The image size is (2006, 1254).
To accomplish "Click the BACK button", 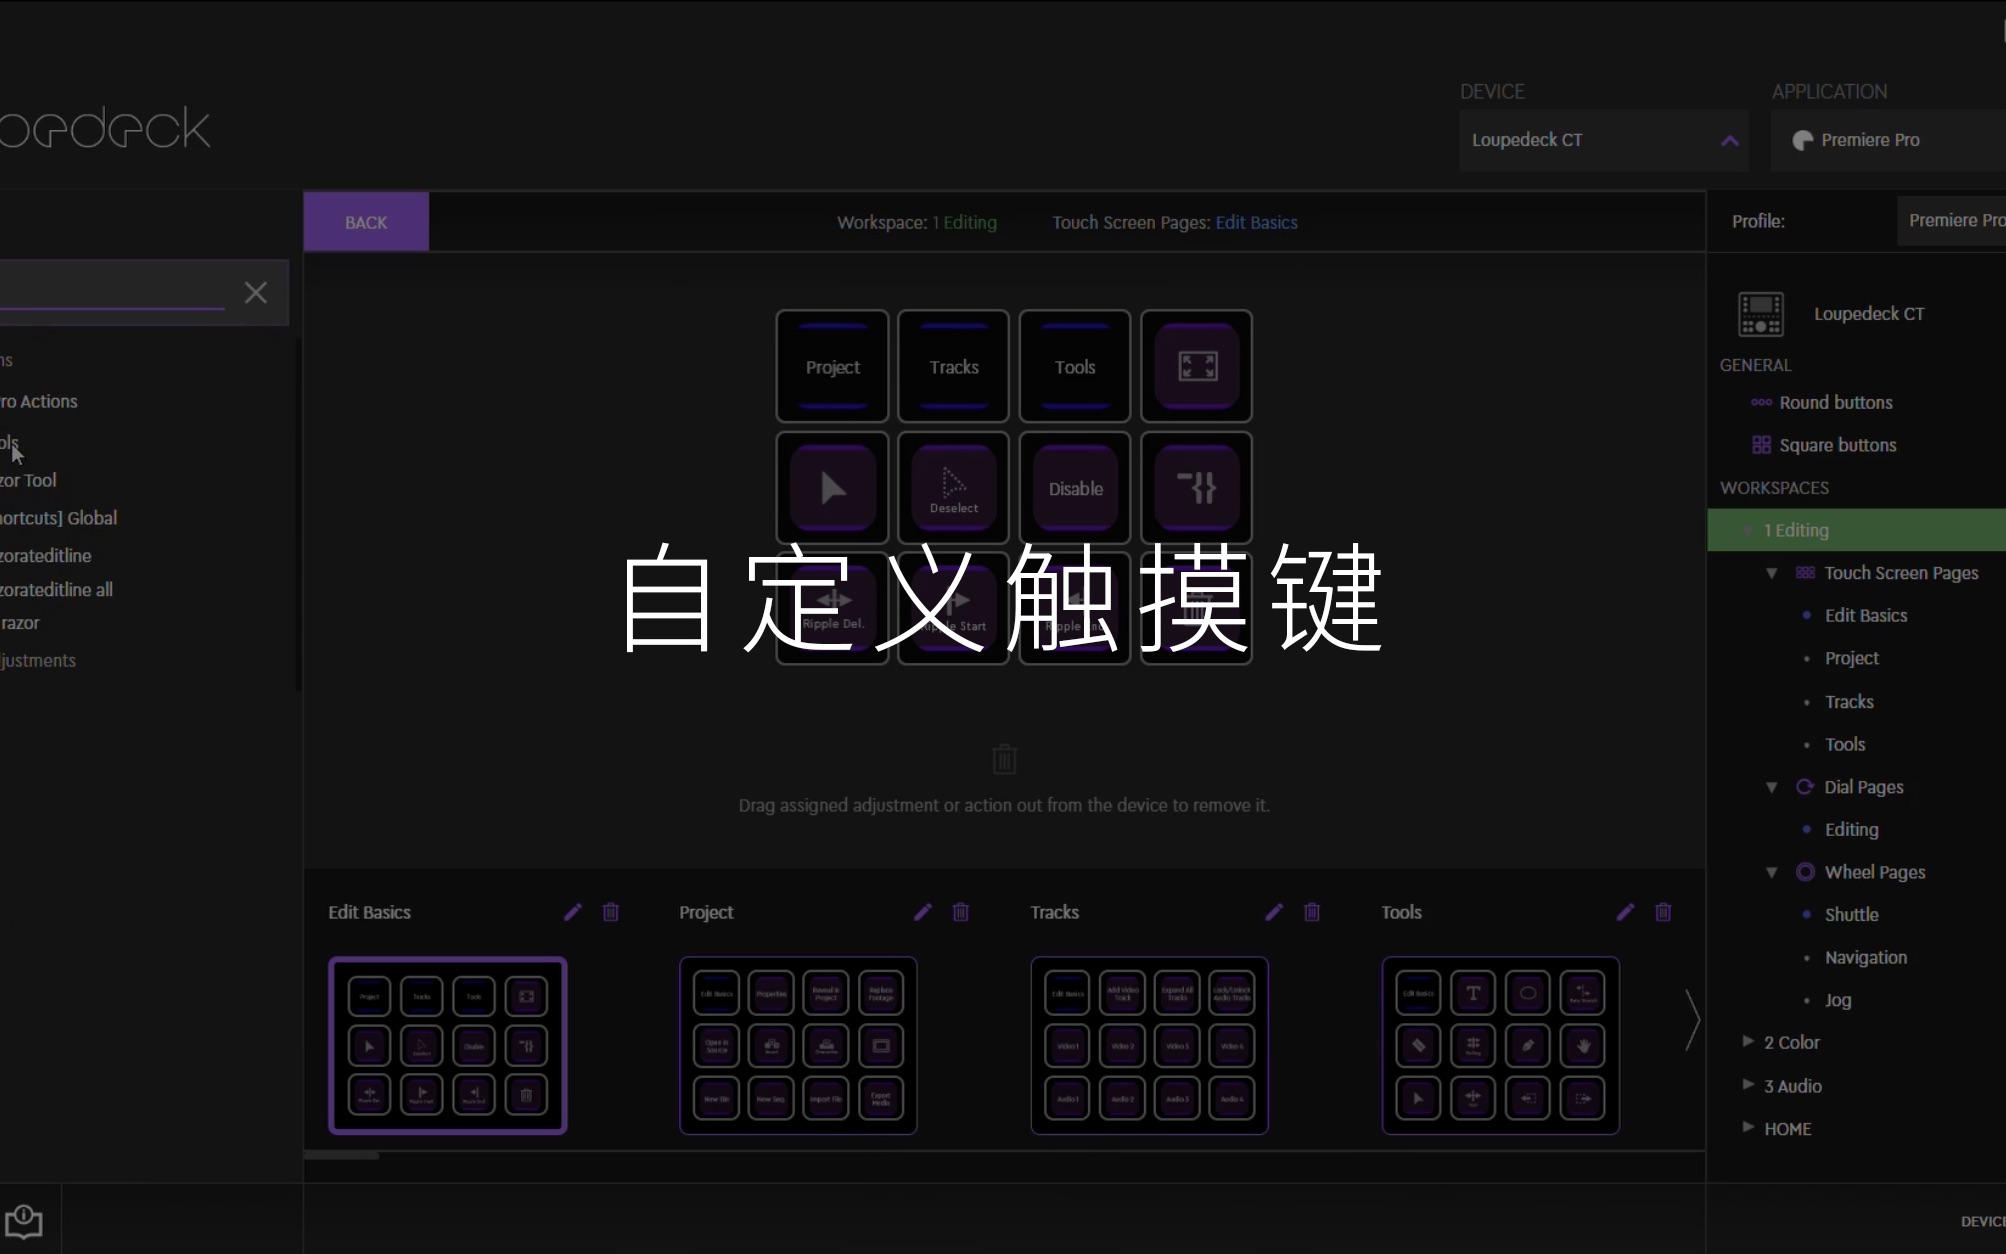I will pyautogui.click(x=364, y=221).
